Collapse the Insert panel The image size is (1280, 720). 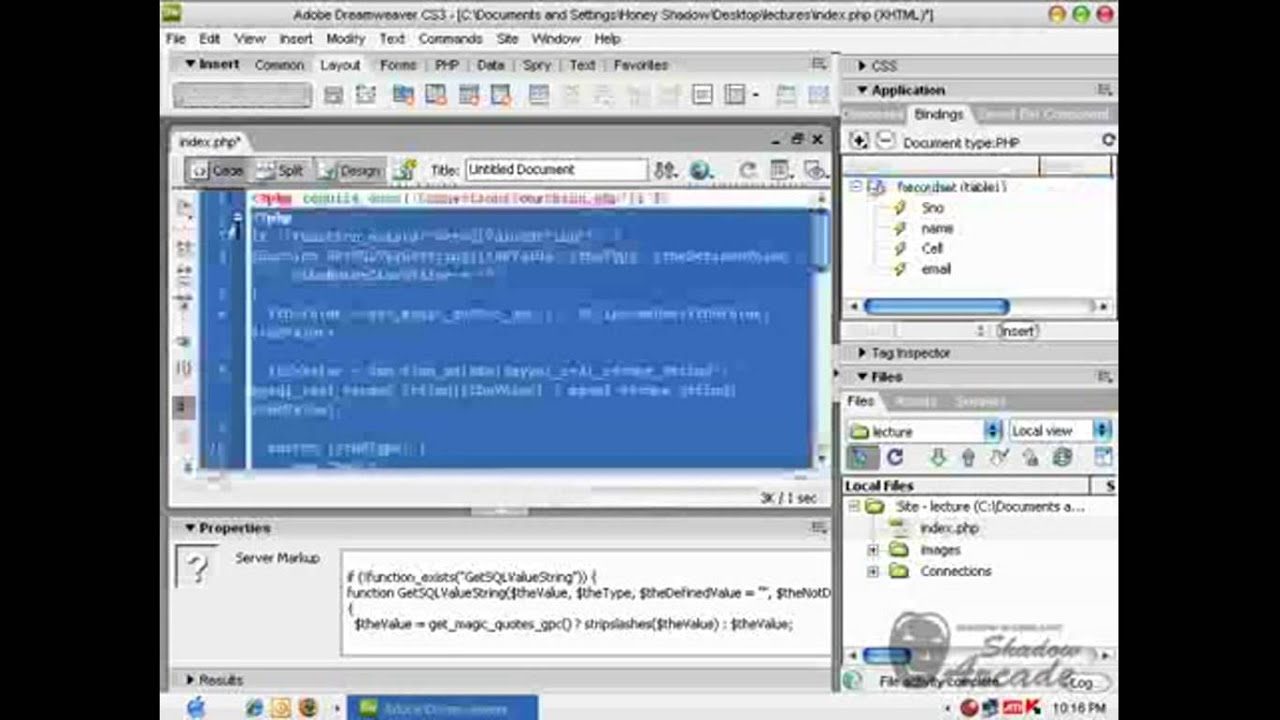tap(189, 64)
